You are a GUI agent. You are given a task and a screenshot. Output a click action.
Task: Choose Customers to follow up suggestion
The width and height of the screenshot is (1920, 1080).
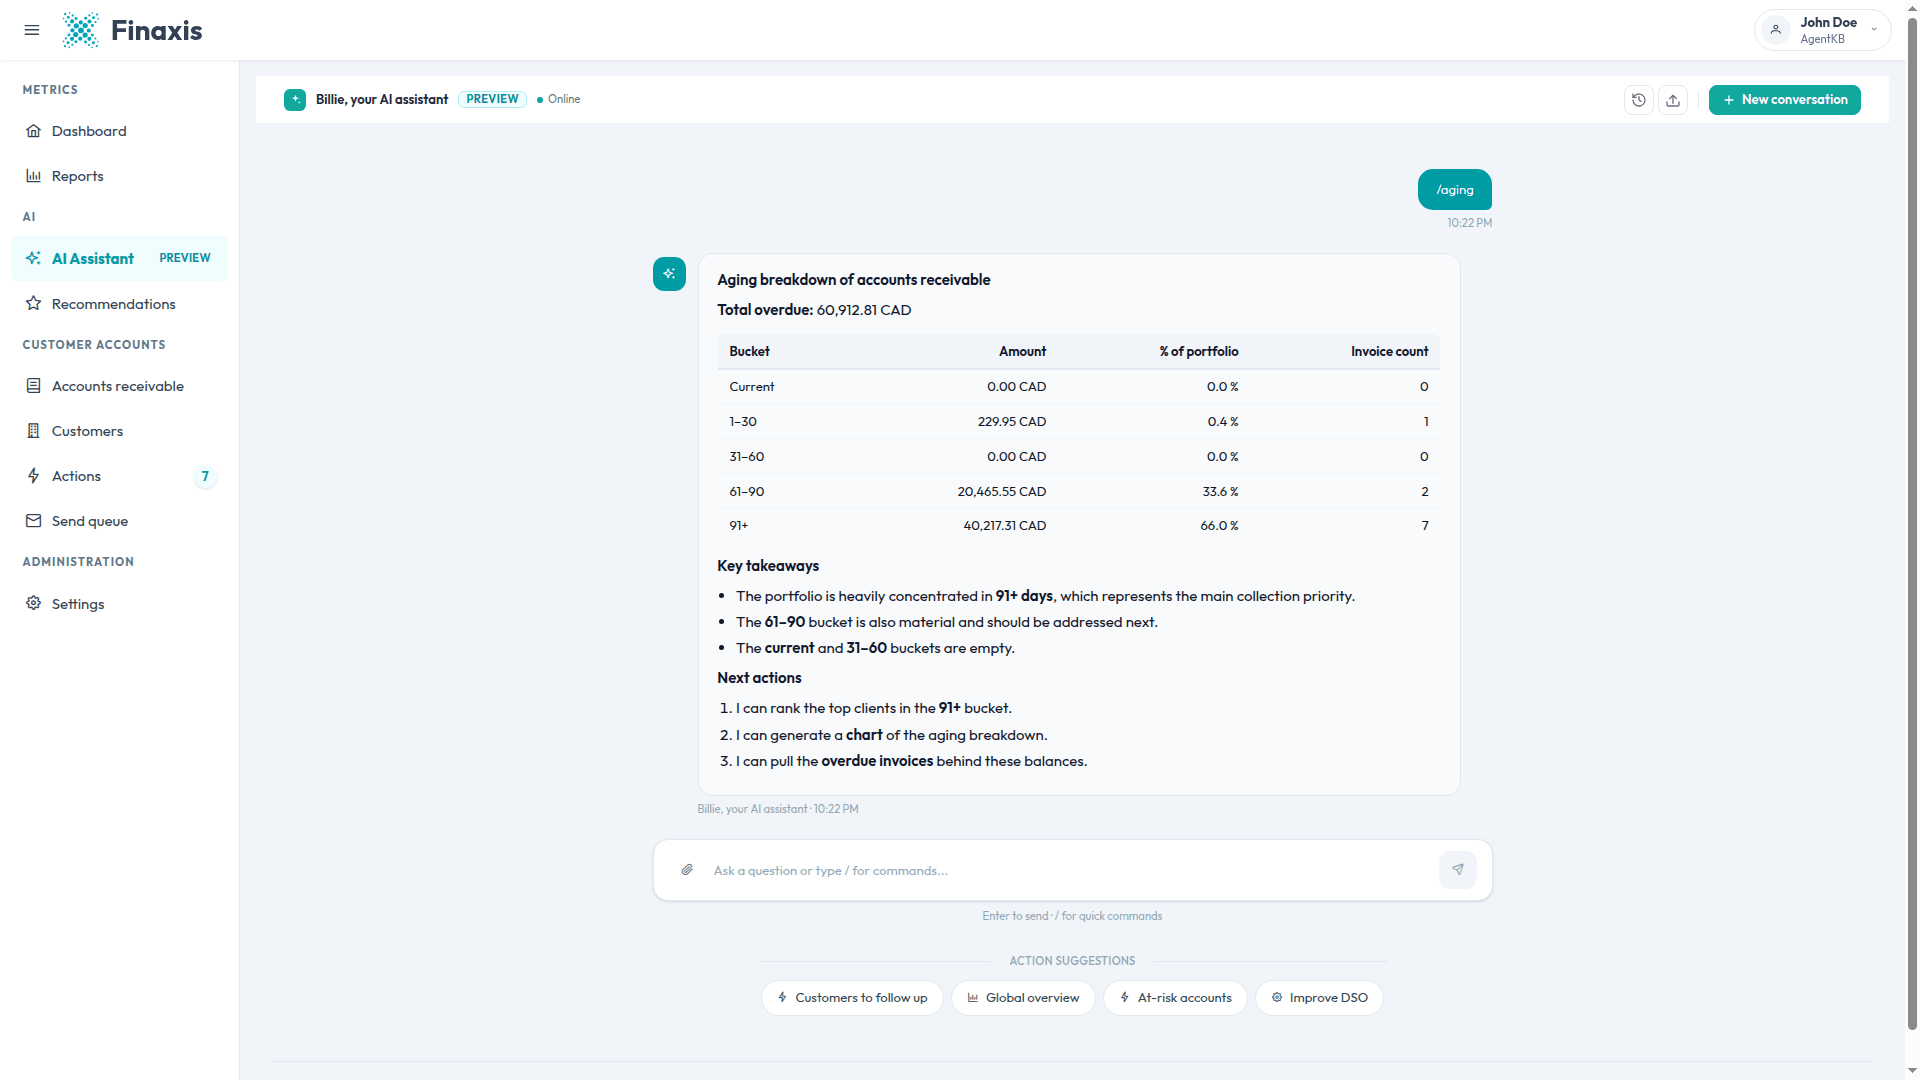(x=852, y=998)
